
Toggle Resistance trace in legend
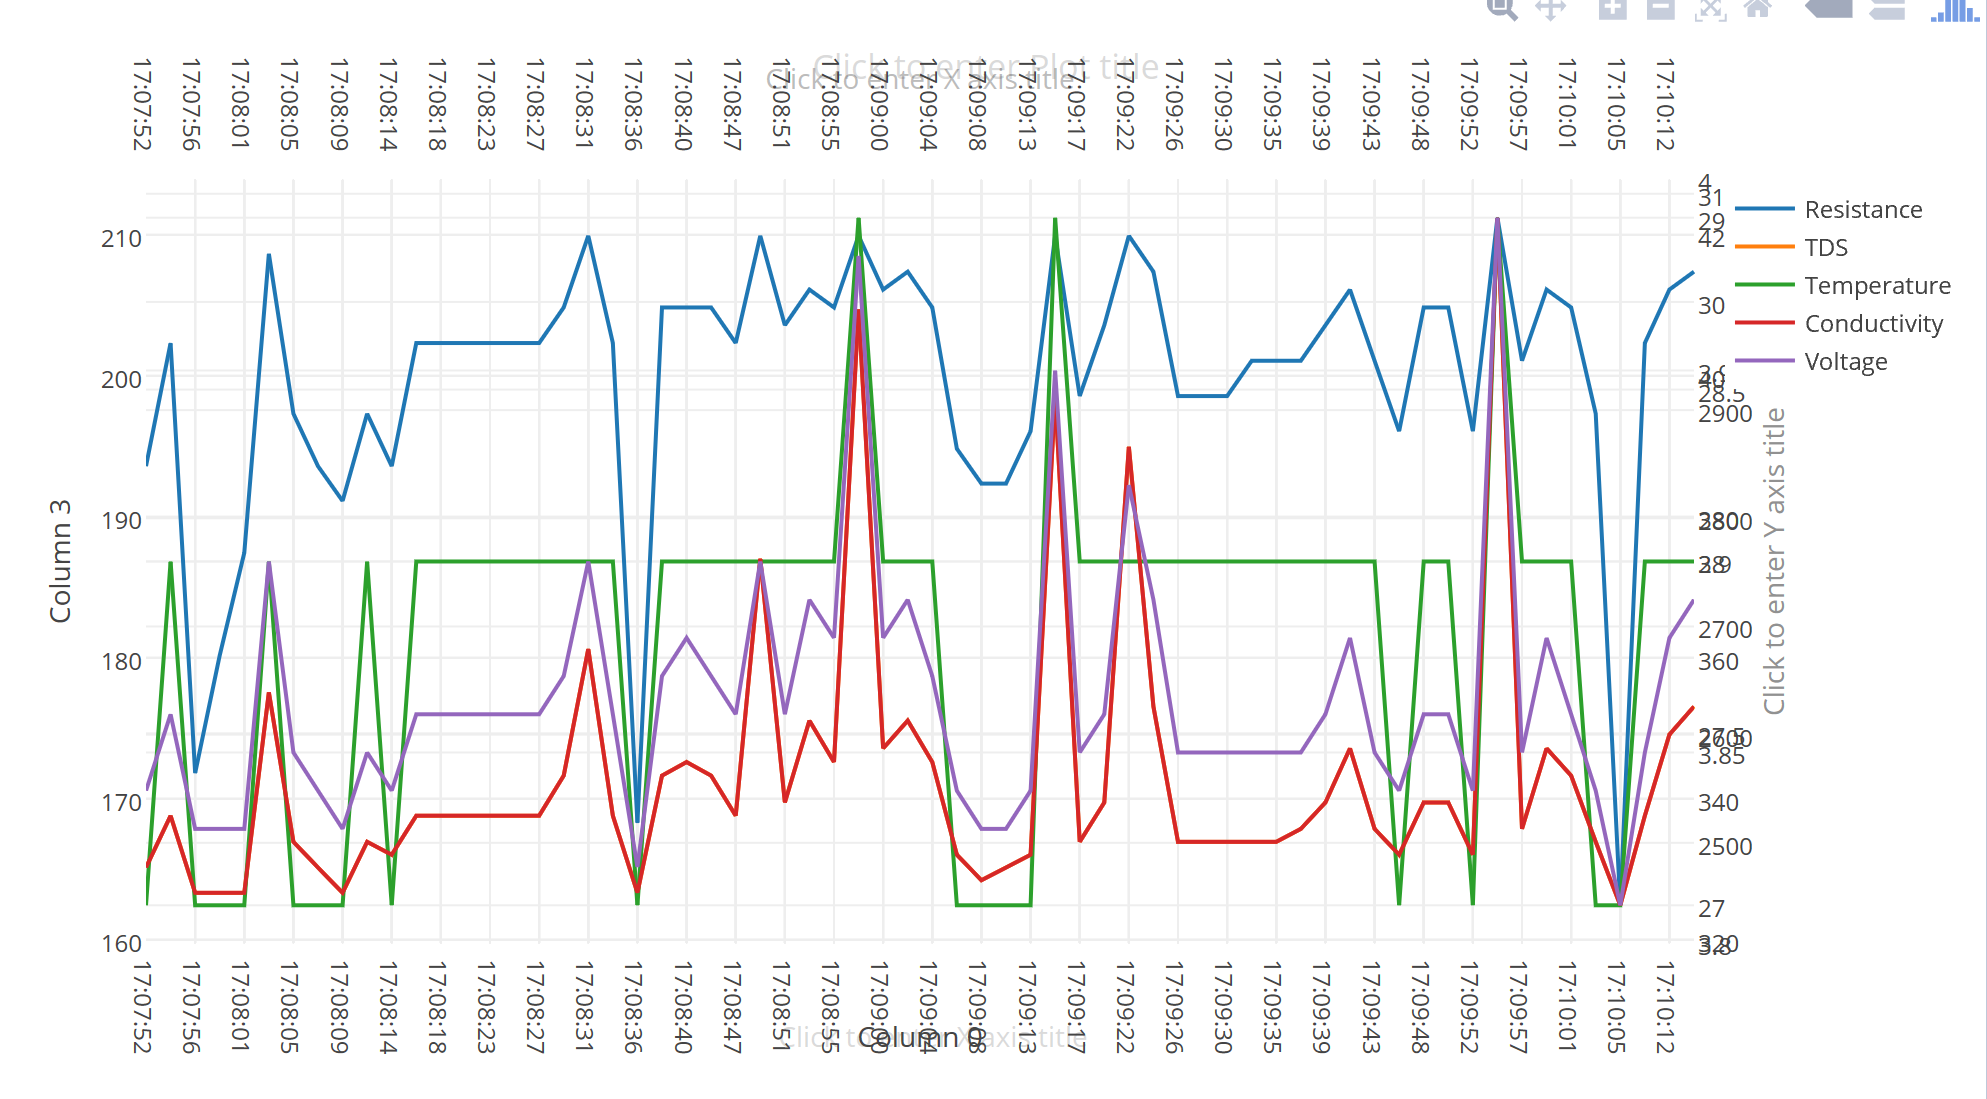pos(1863,210)
